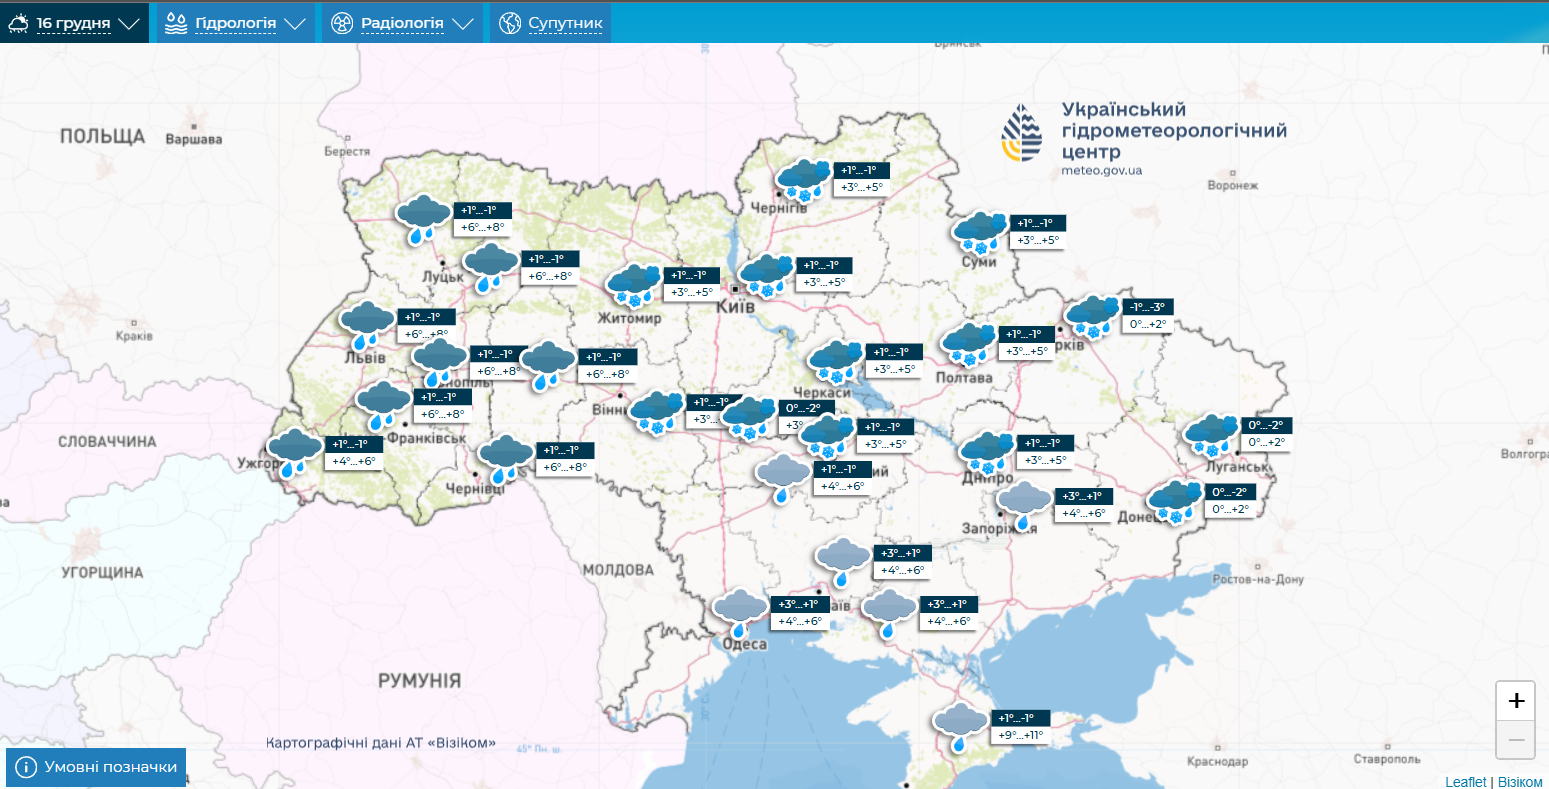
Task: Select the snow cloud icon at Дніпро
Action: 988,452
